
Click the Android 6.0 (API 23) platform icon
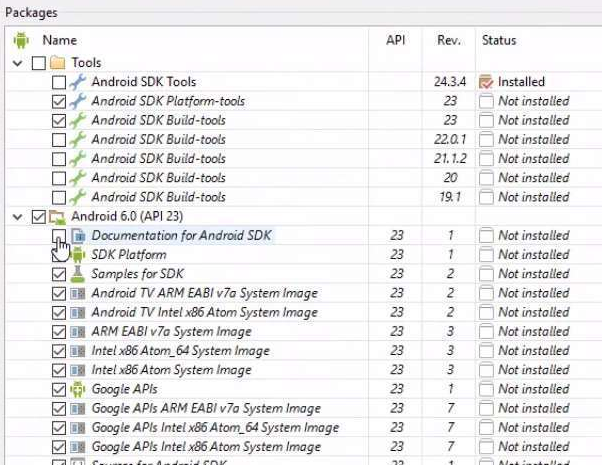(x=58, y=216)
